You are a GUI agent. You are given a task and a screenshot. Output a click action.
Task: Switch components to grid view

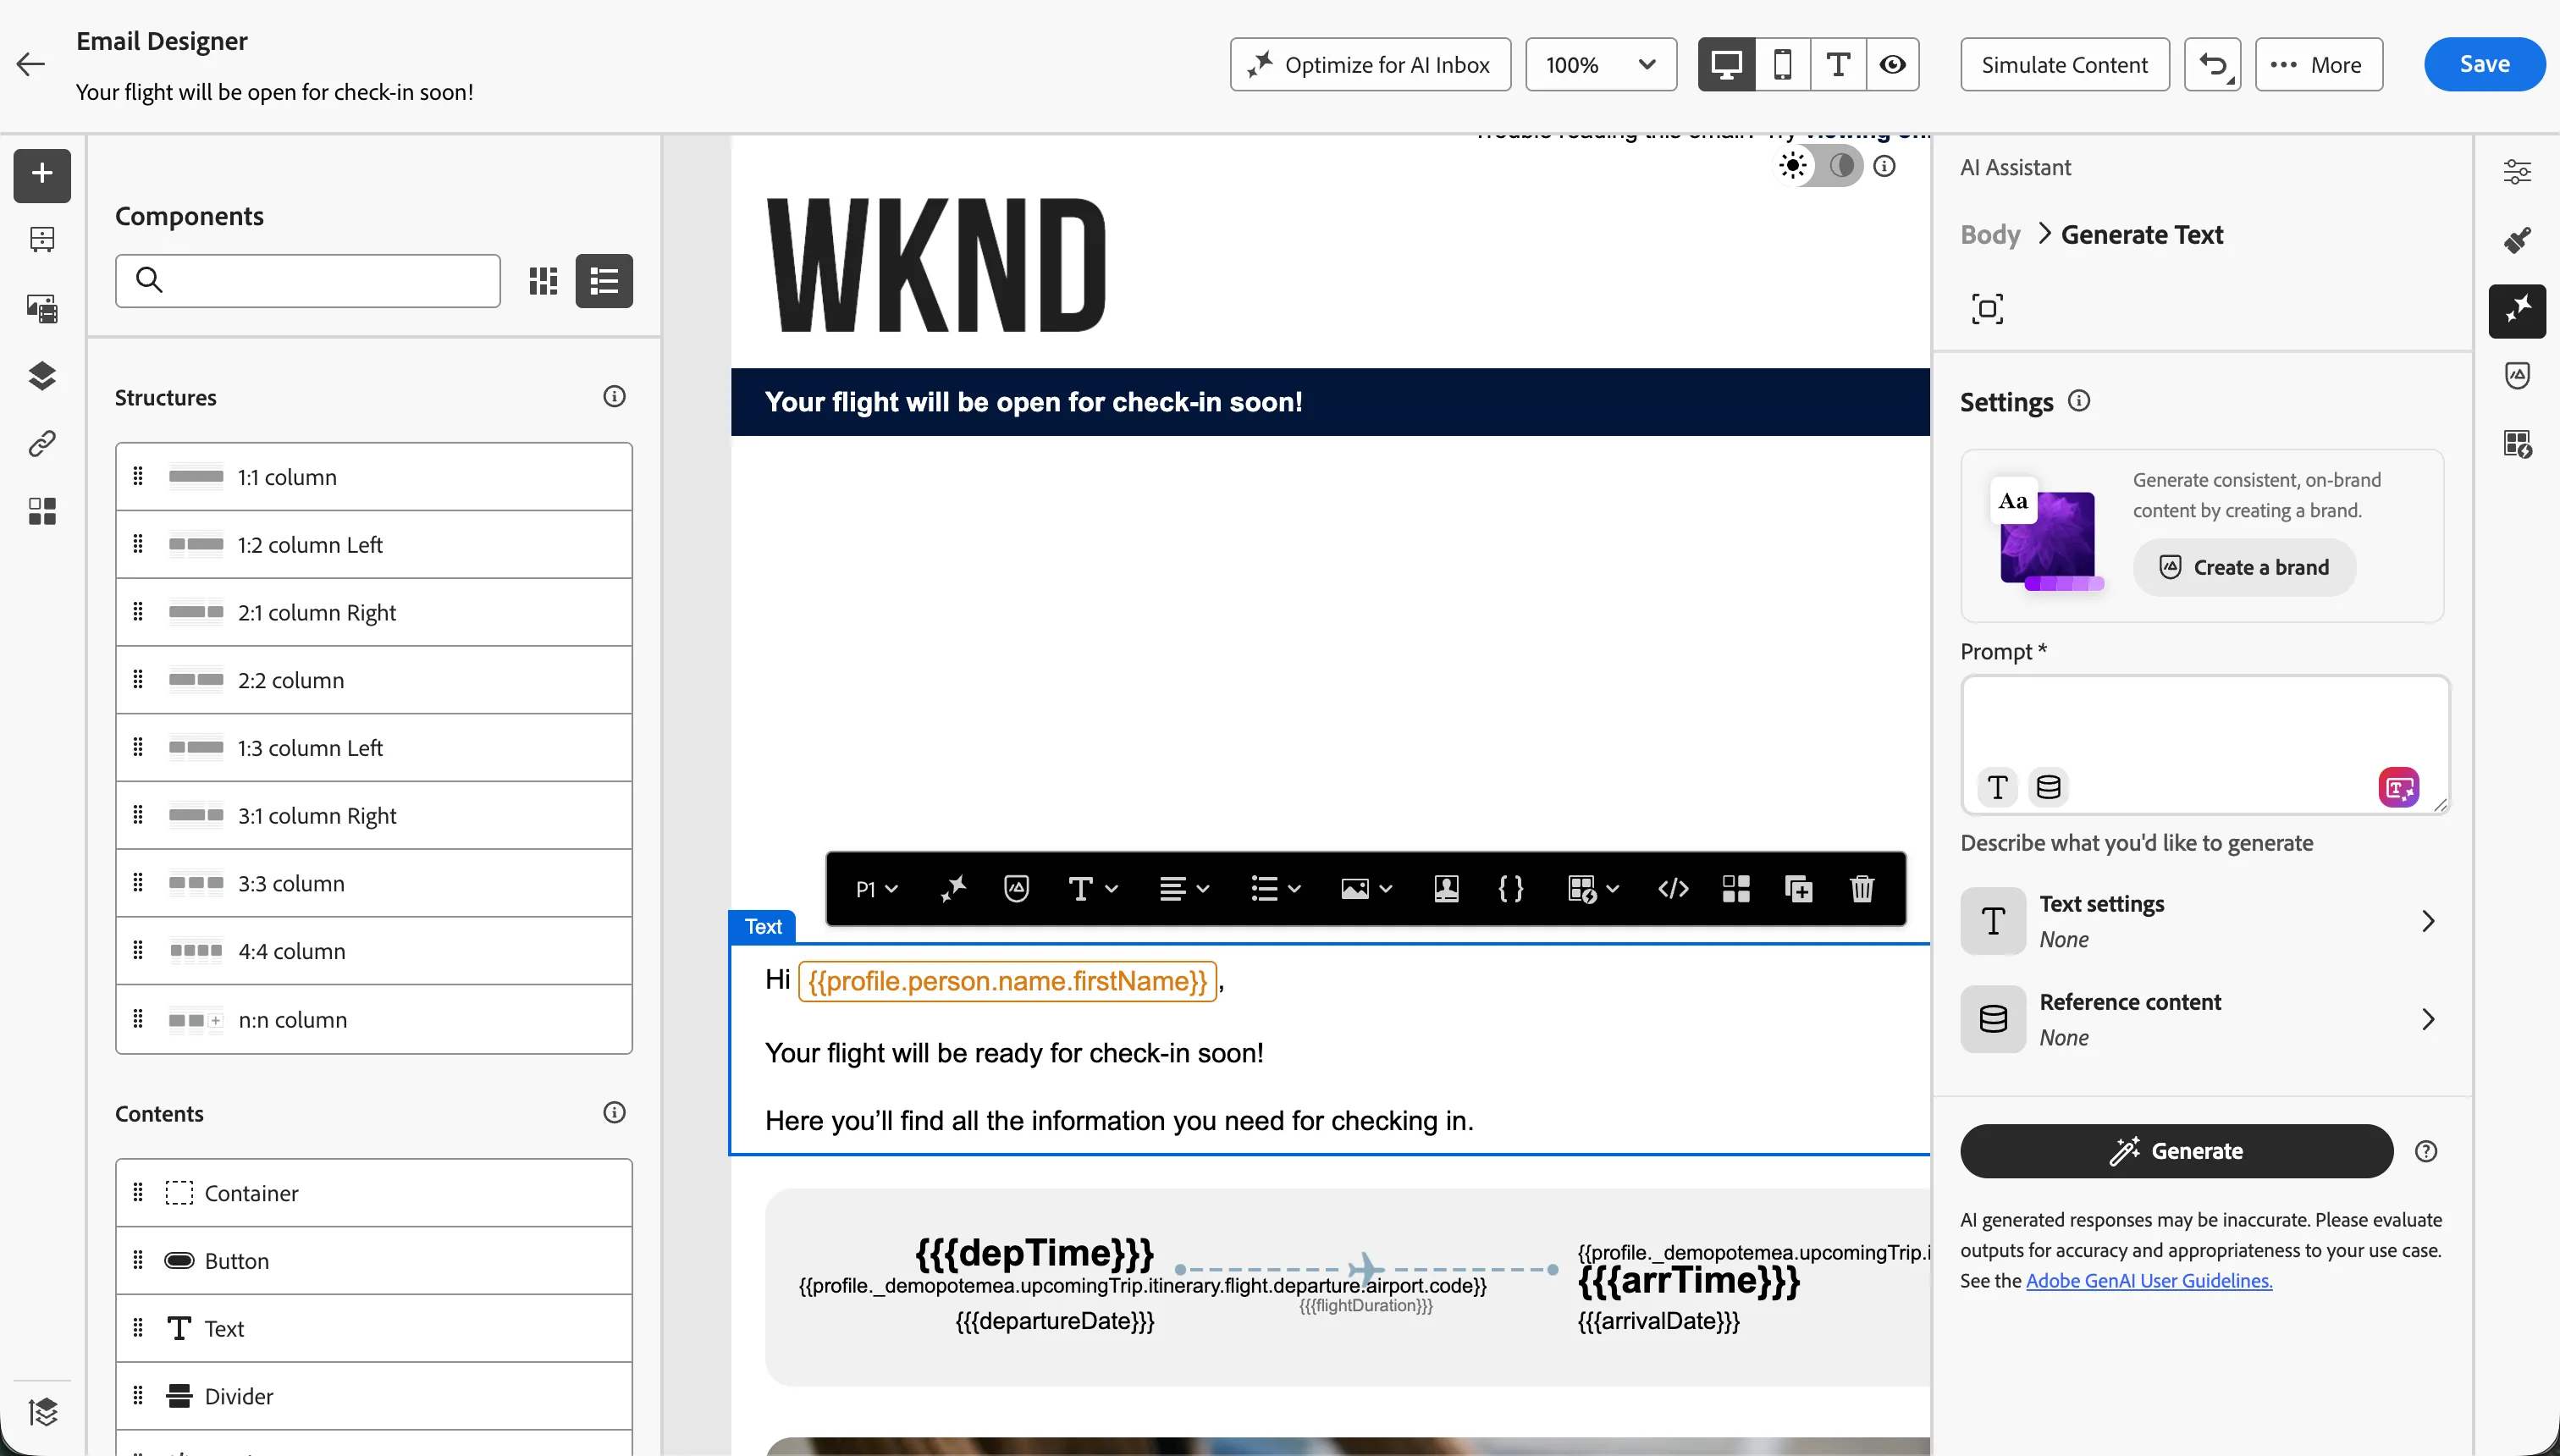pyautogui.click(x=543, y=281)
